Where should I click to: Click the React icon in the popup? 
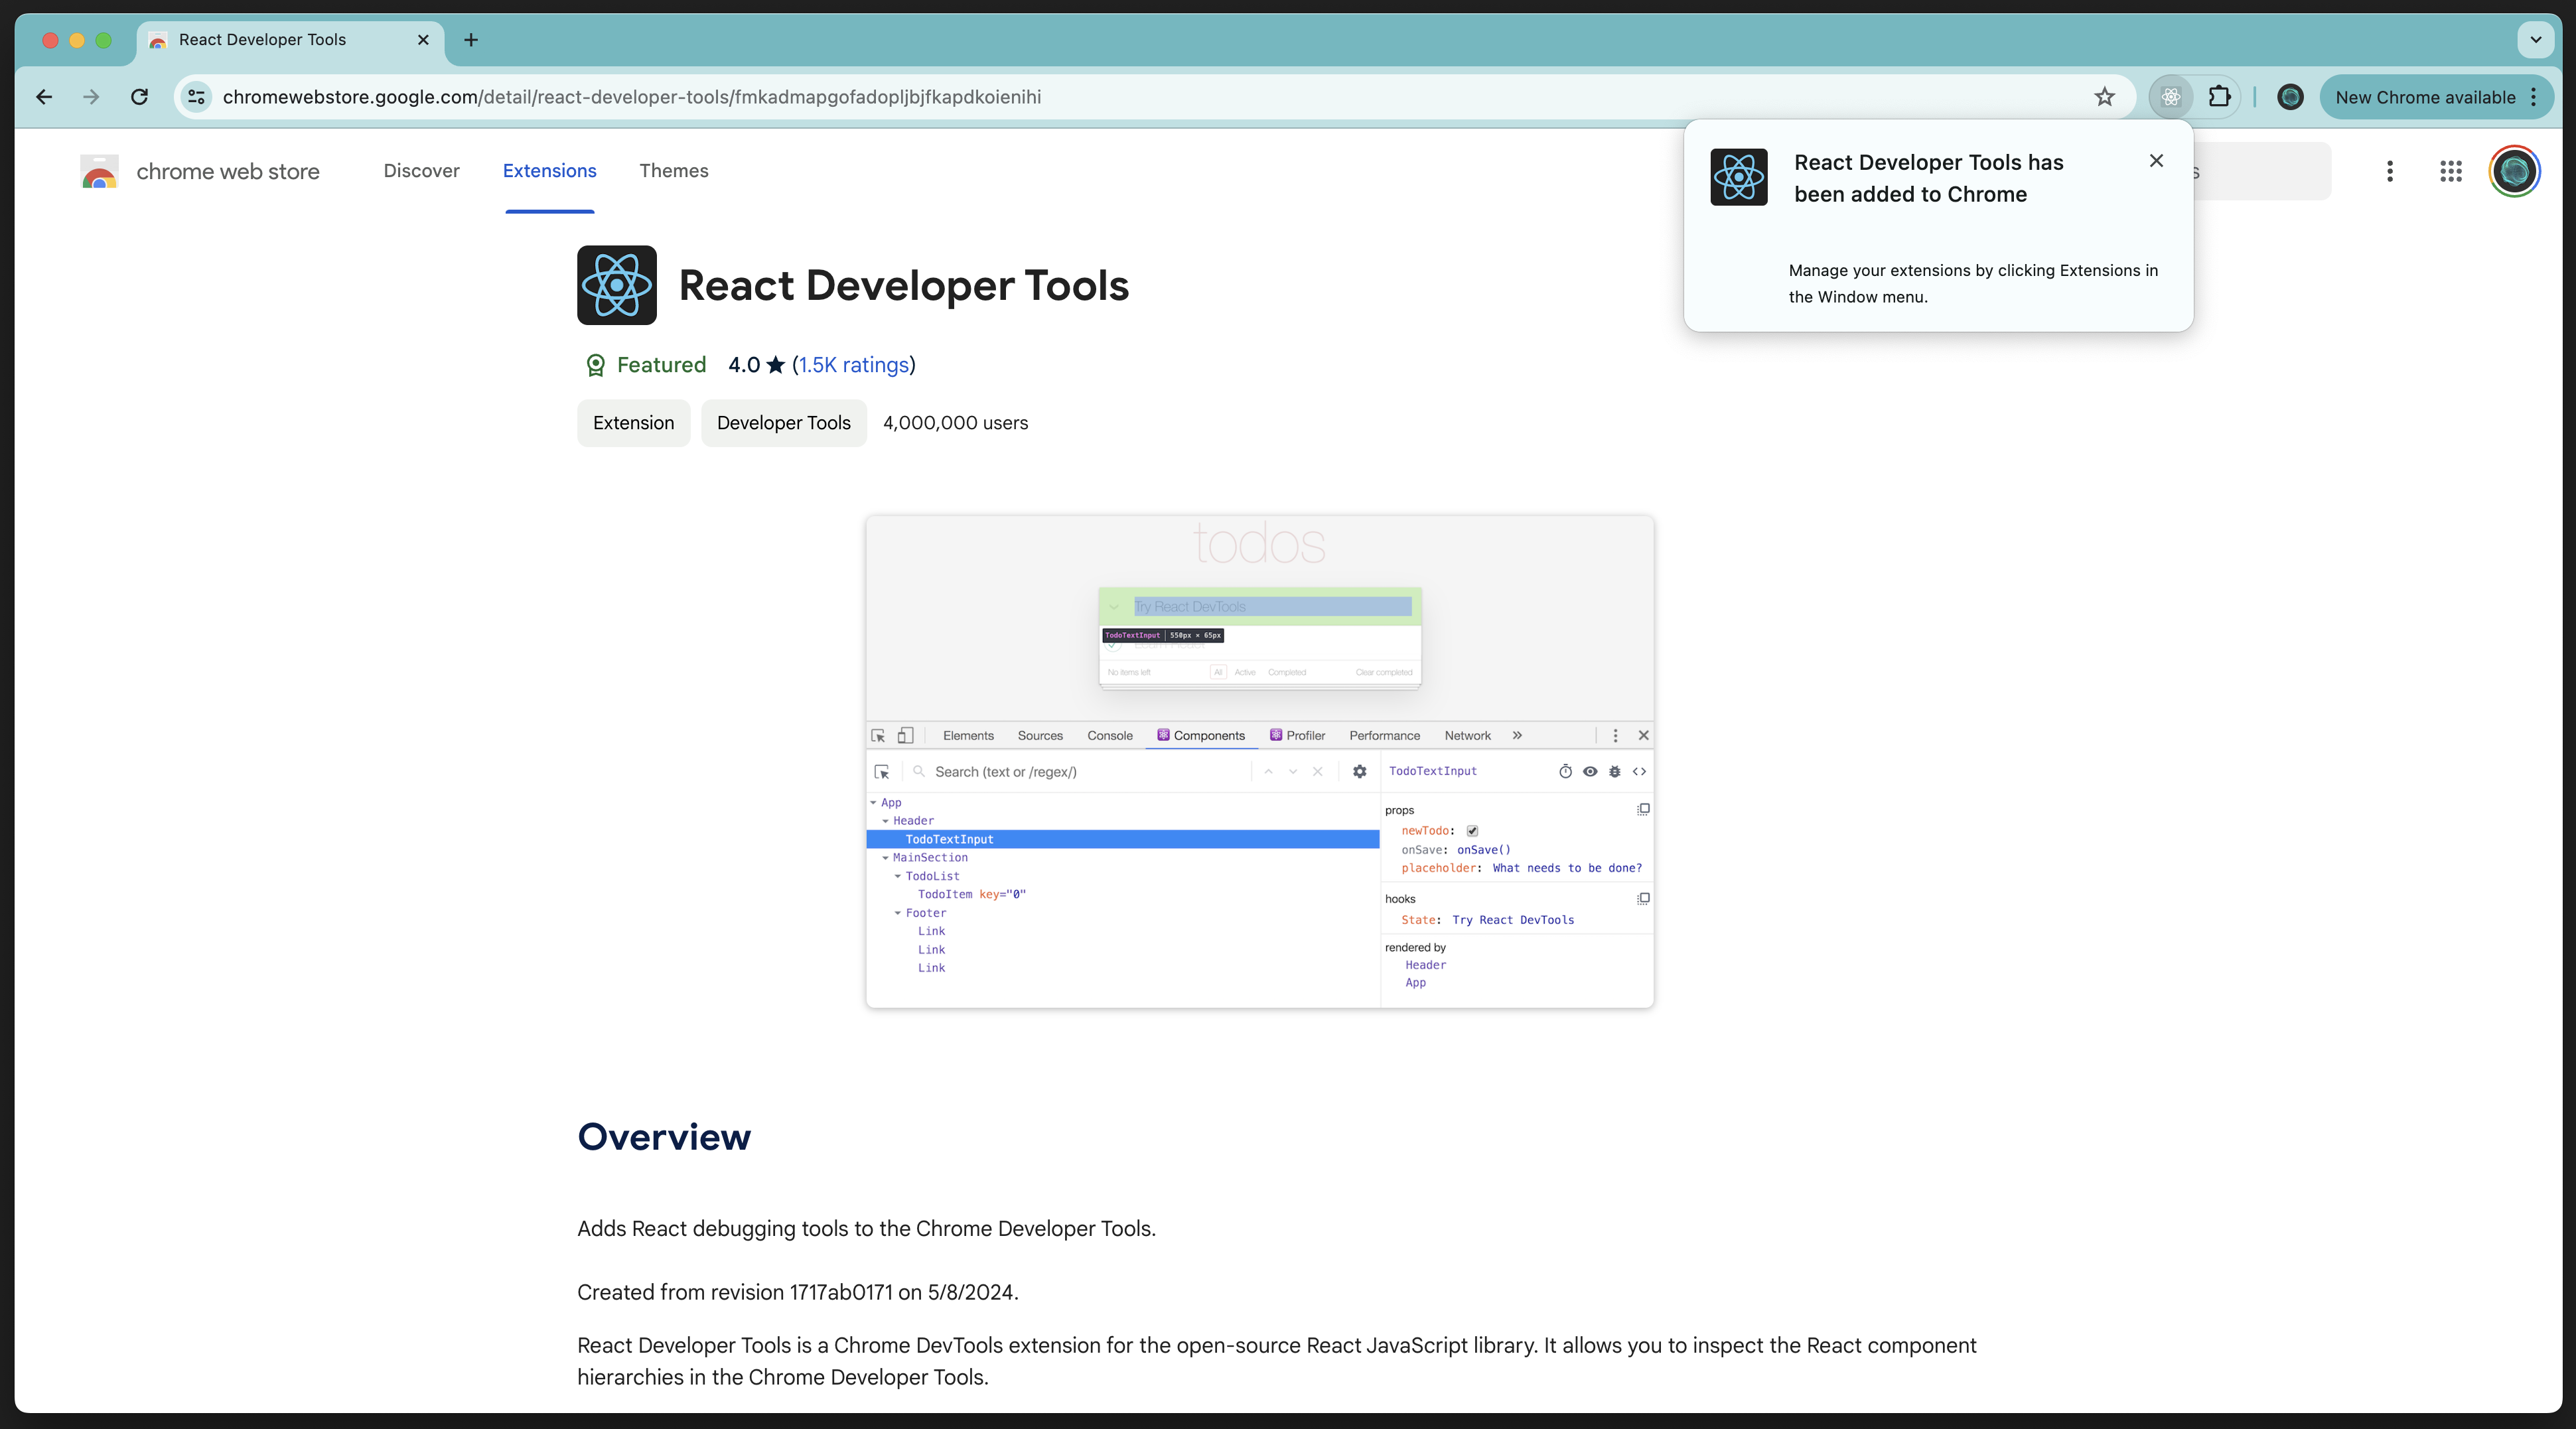point(1739,177)
